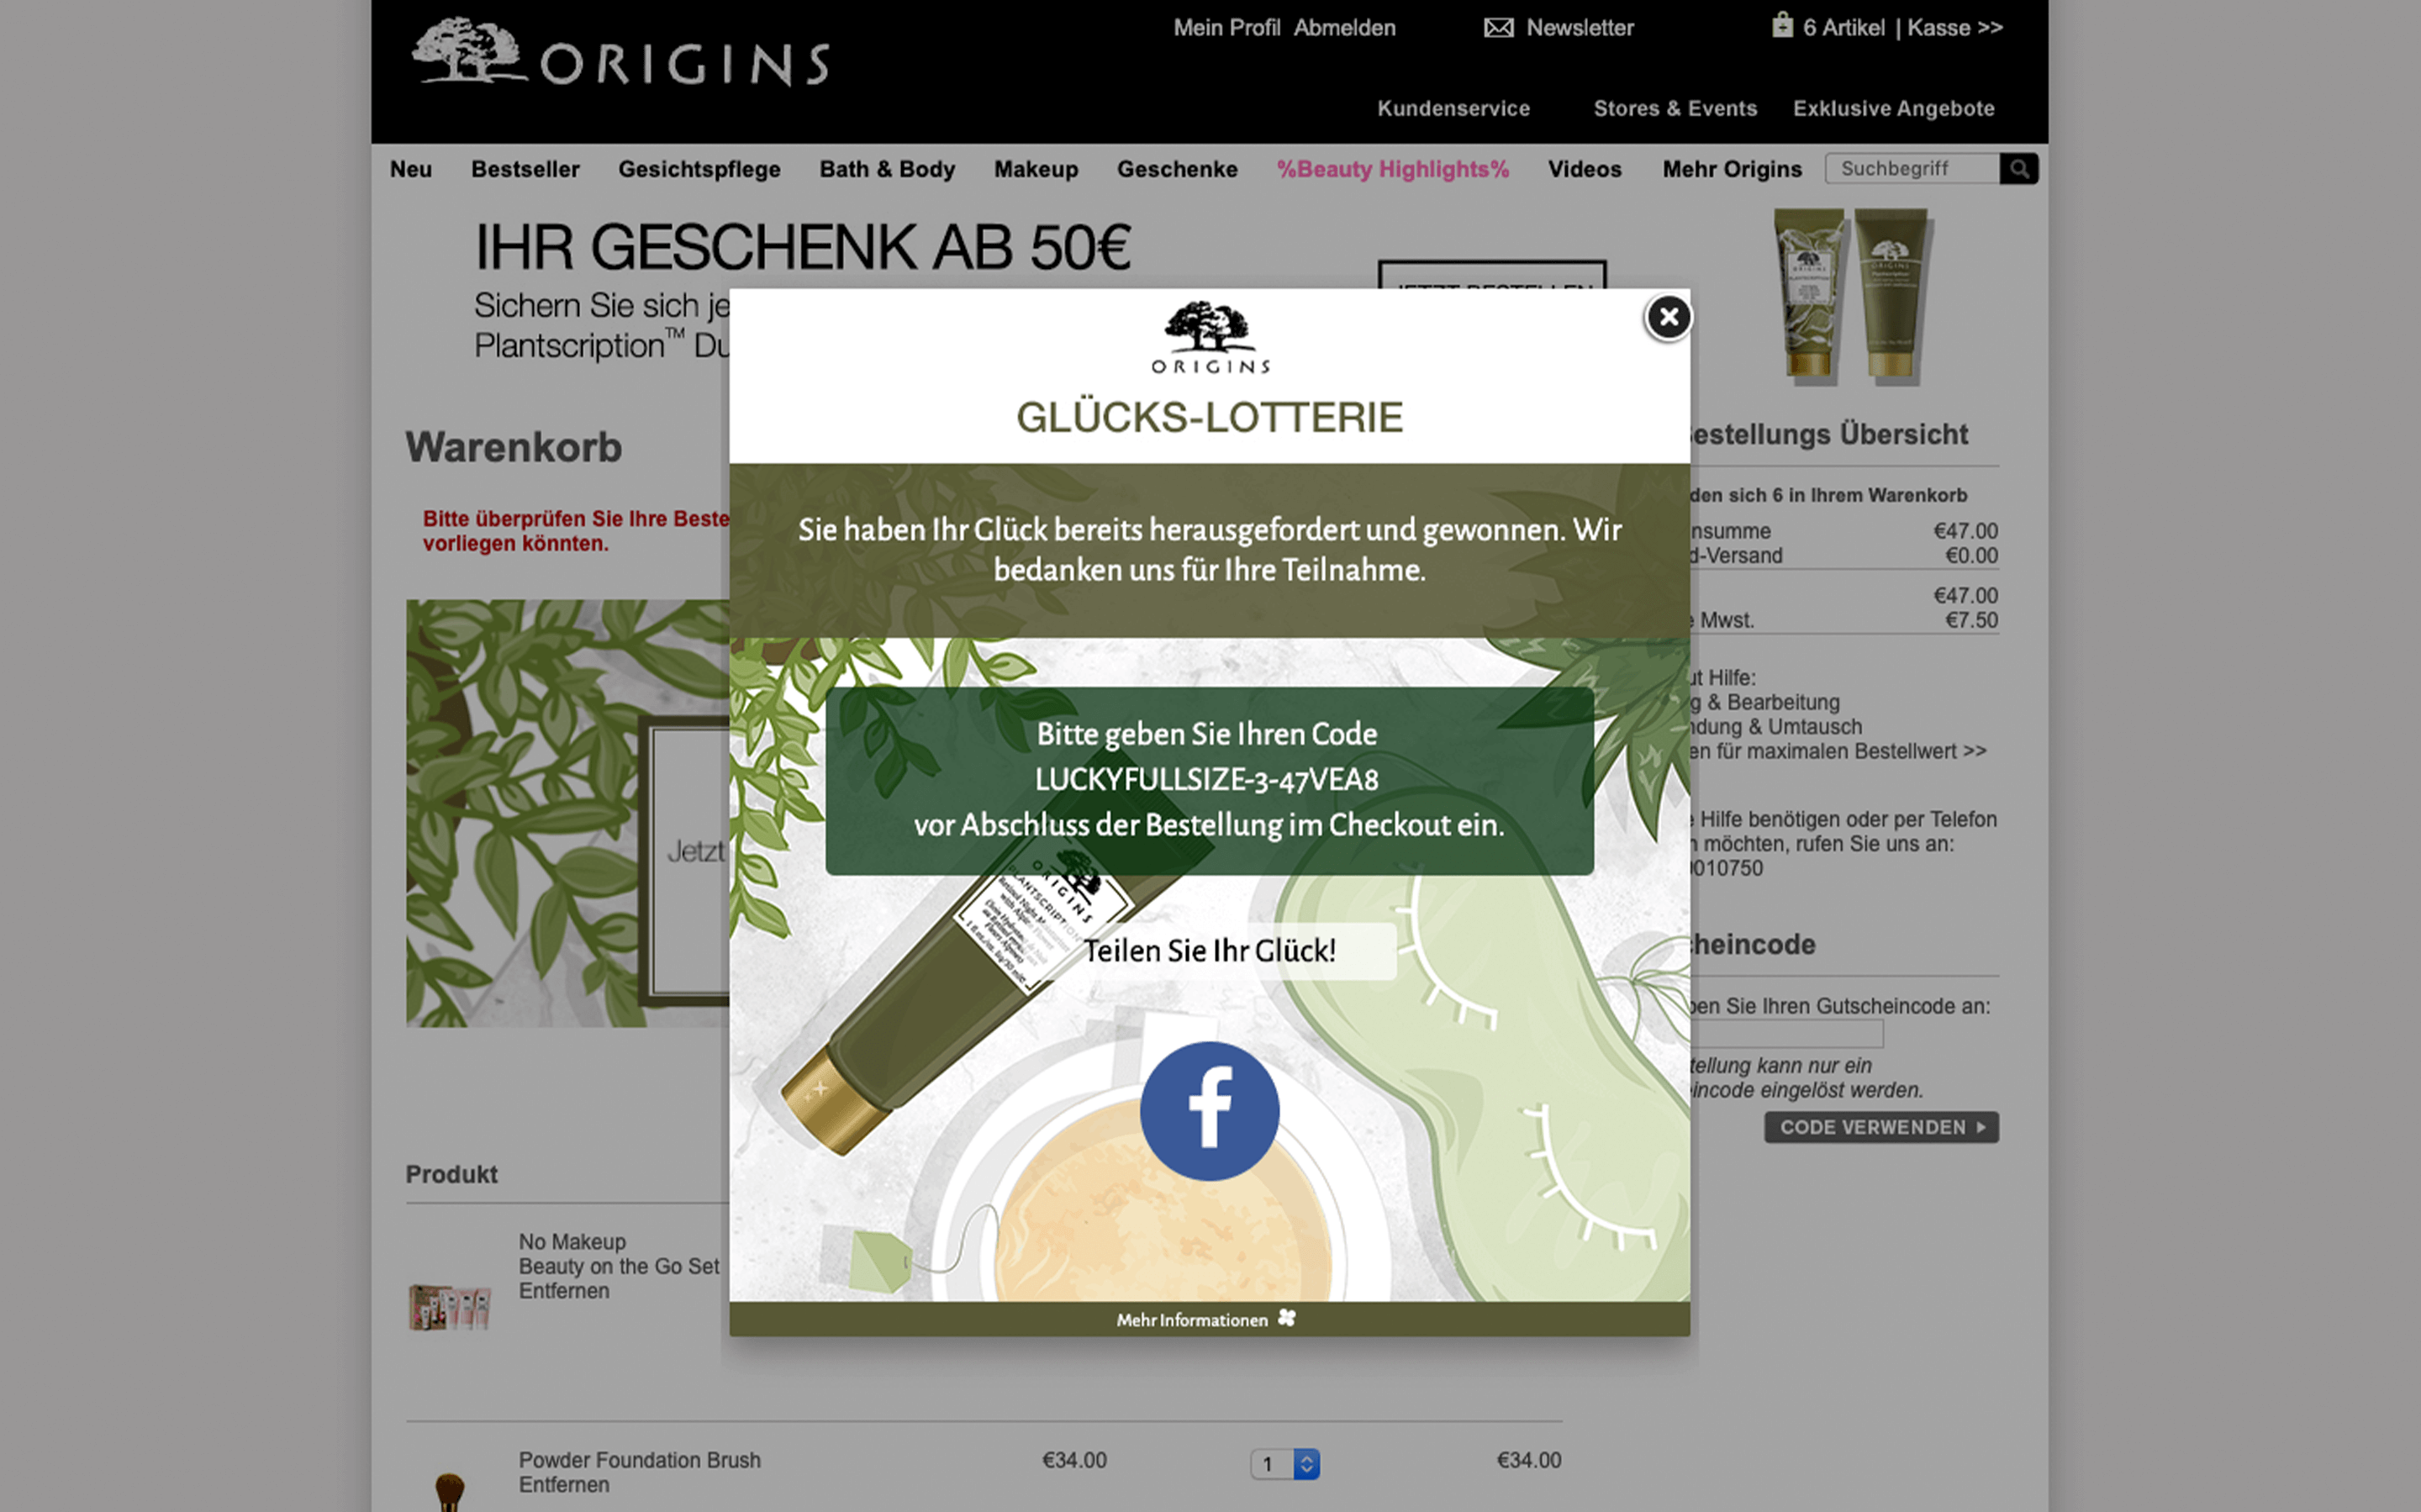Close the Glücks-Lotterie popup
2421x1512 pixels.
pyautogui.click(x=1668, y=318)
